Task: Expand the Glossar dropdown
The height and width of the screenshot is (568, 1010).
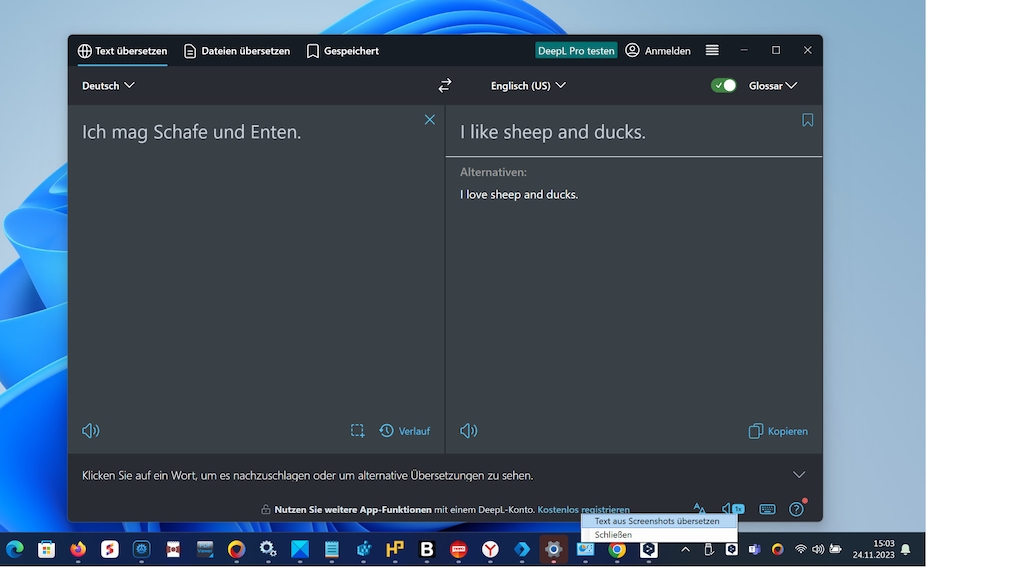Action: [x=773, y=86]
